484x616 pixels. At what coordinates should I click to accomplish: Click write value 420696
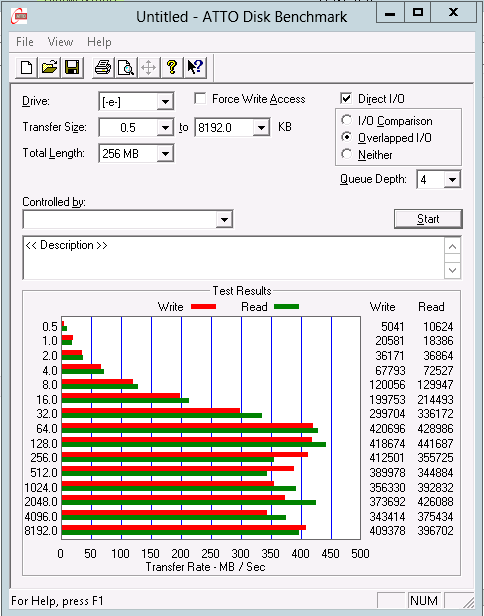pyautogui.click(x=387, y=429)
